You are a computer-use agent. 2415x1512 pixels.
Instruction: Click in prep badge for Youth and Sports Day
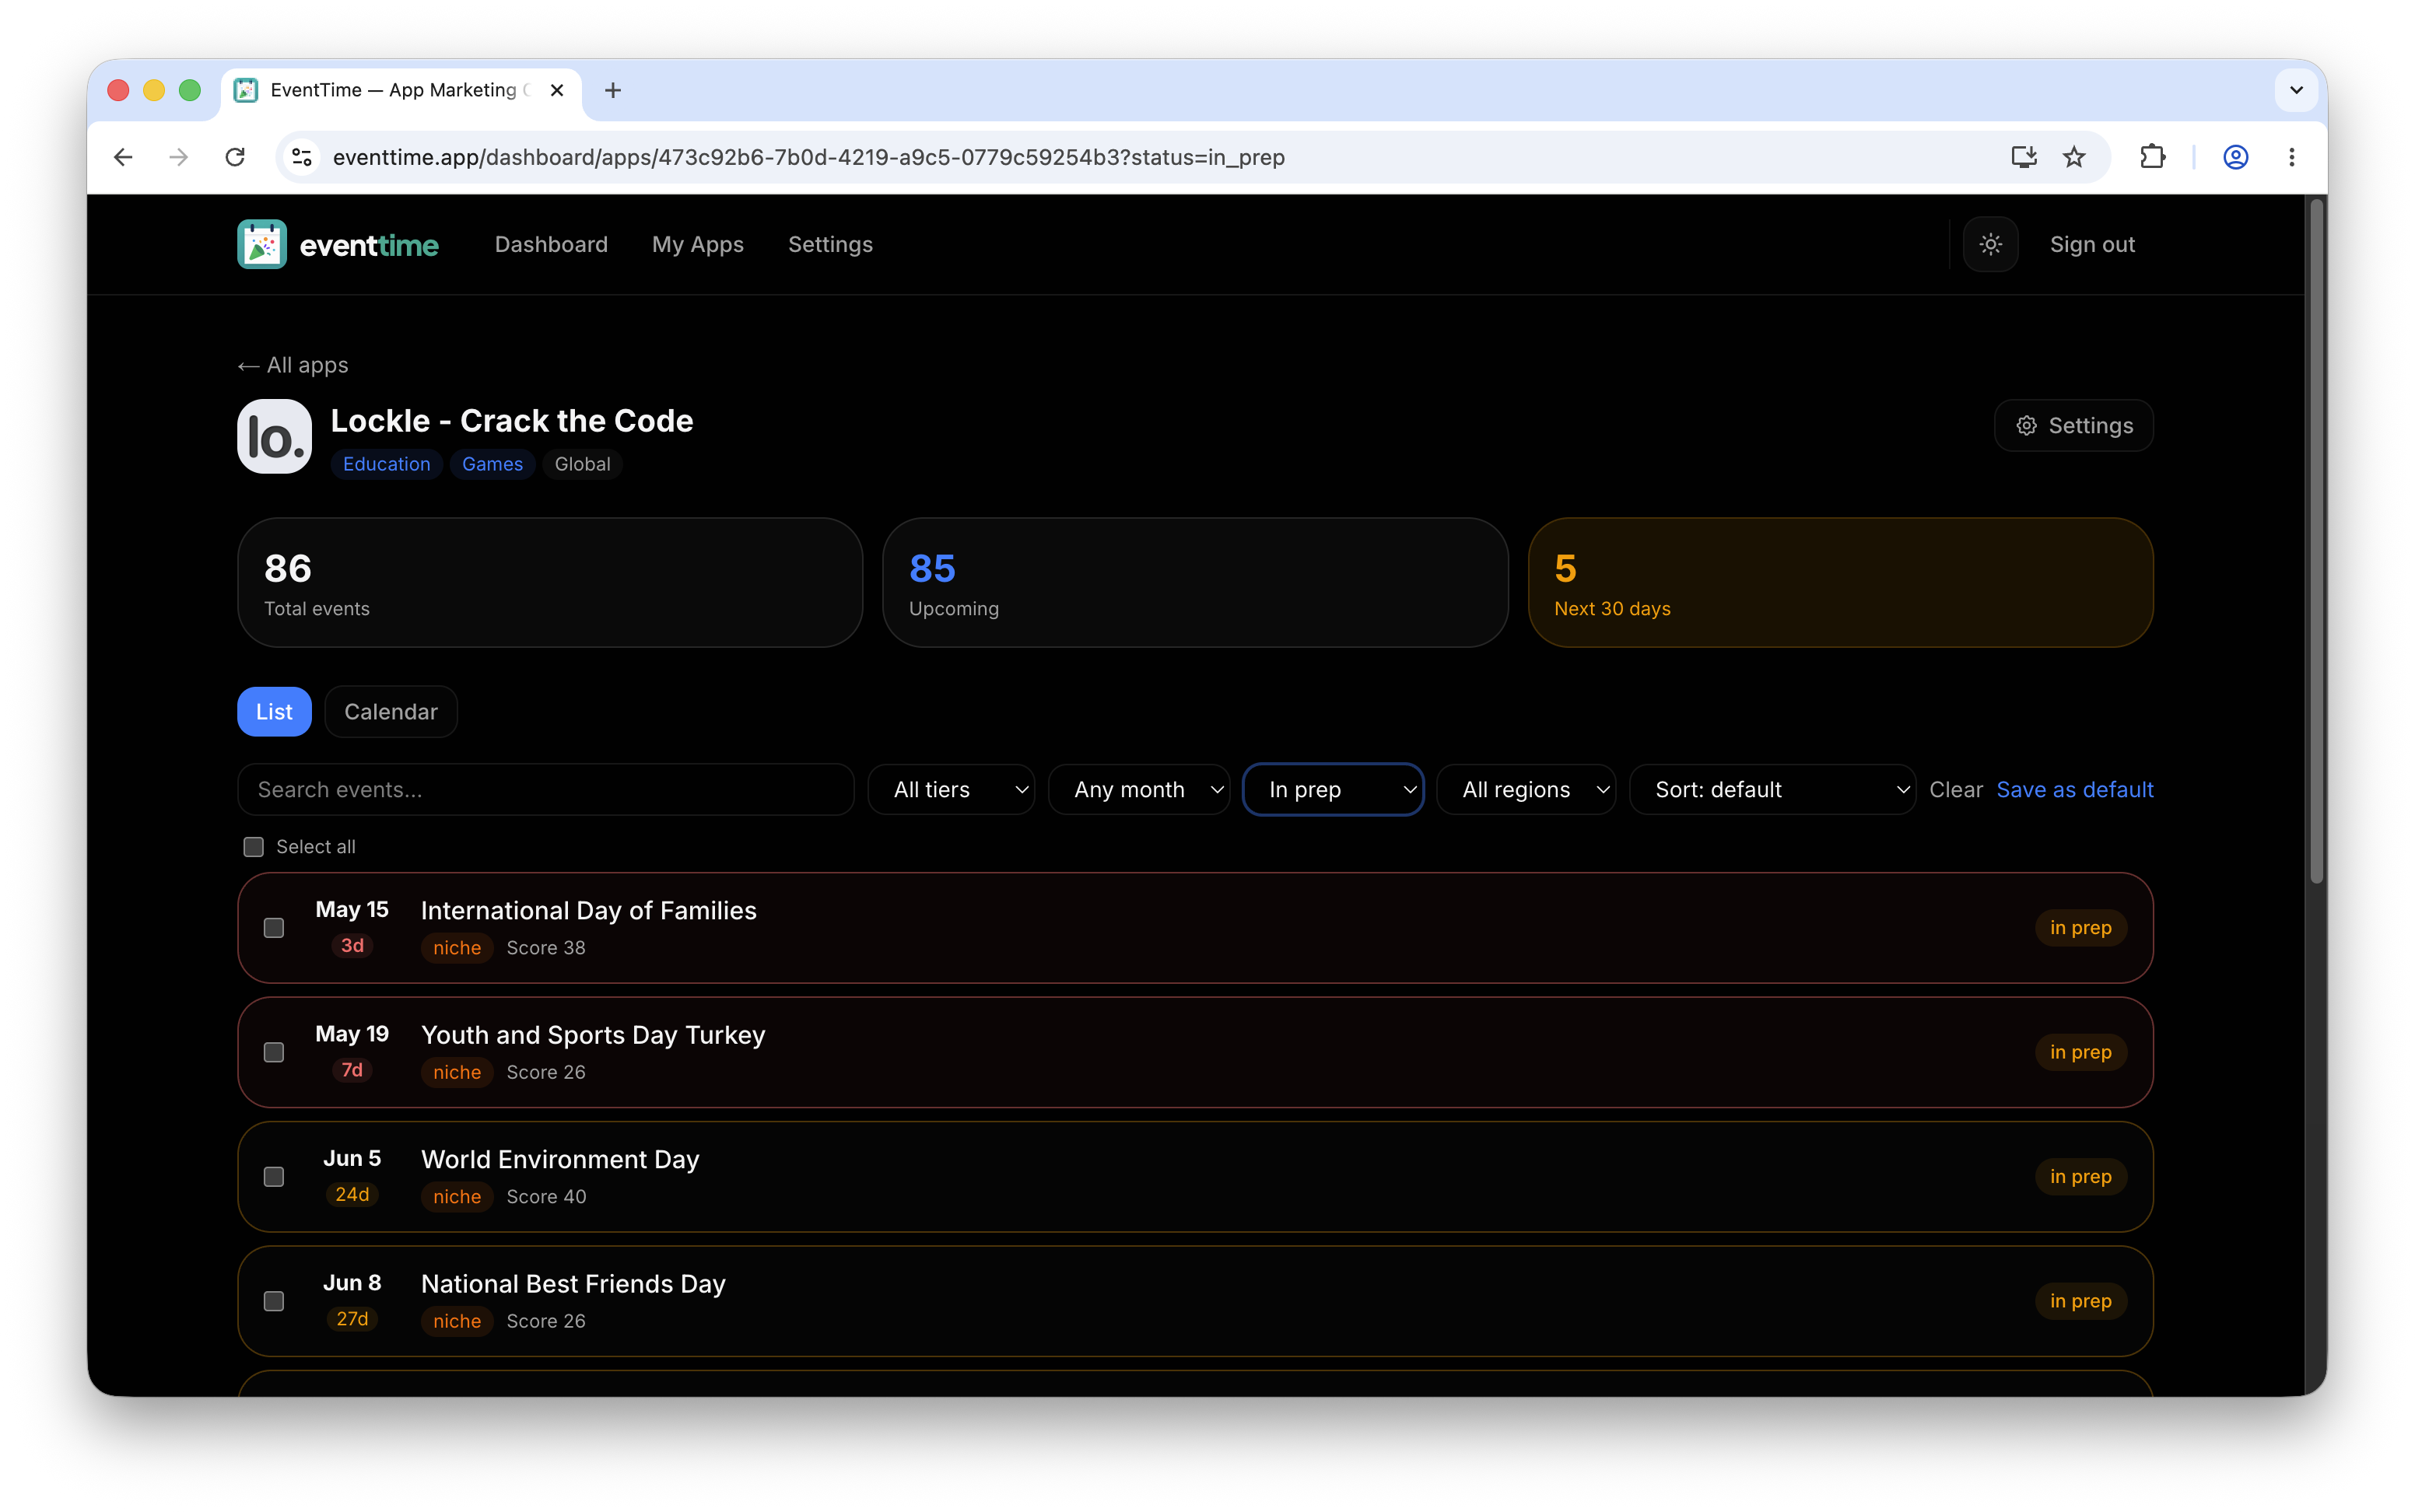pos(2080,1053)
